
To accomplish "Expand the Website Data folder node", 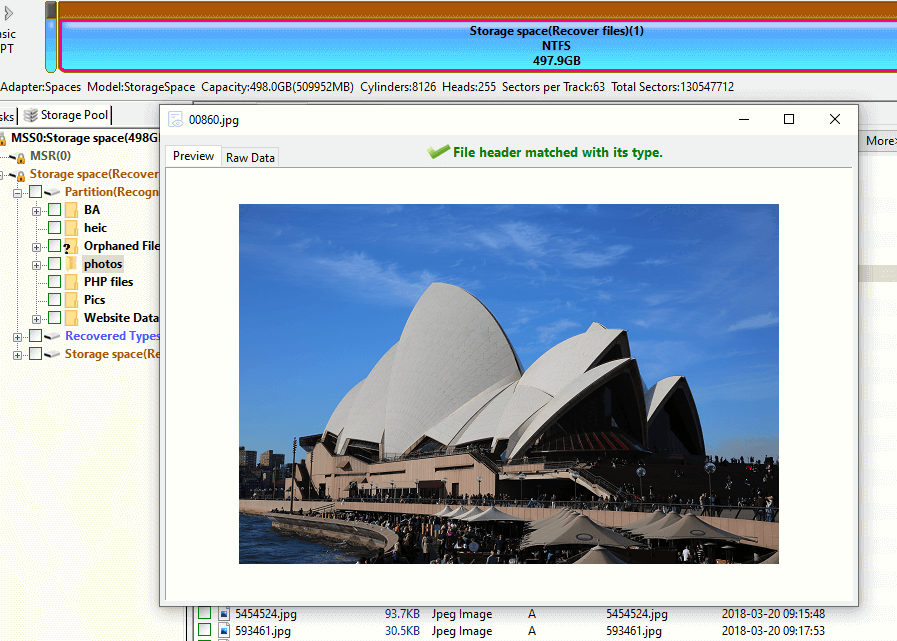I will point(37,318).
